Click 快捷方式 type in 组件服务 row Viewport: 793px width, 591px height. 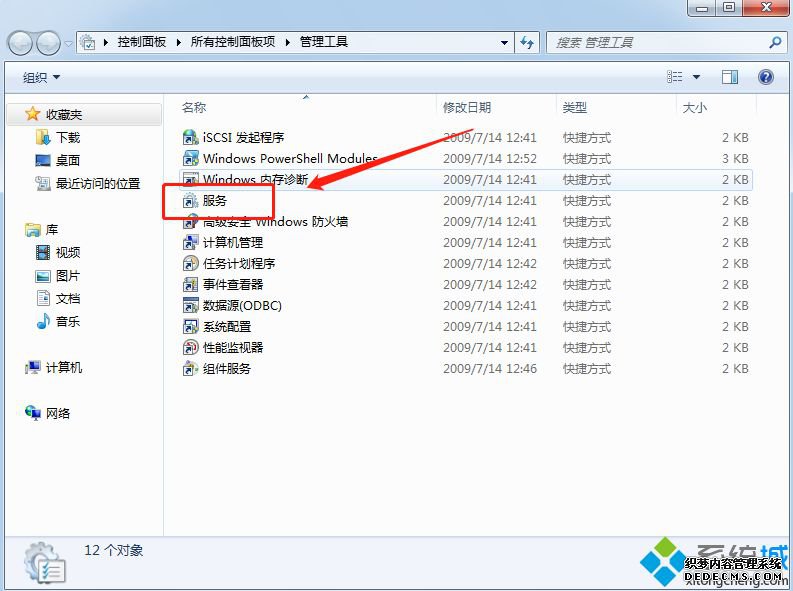click(587, 369)
